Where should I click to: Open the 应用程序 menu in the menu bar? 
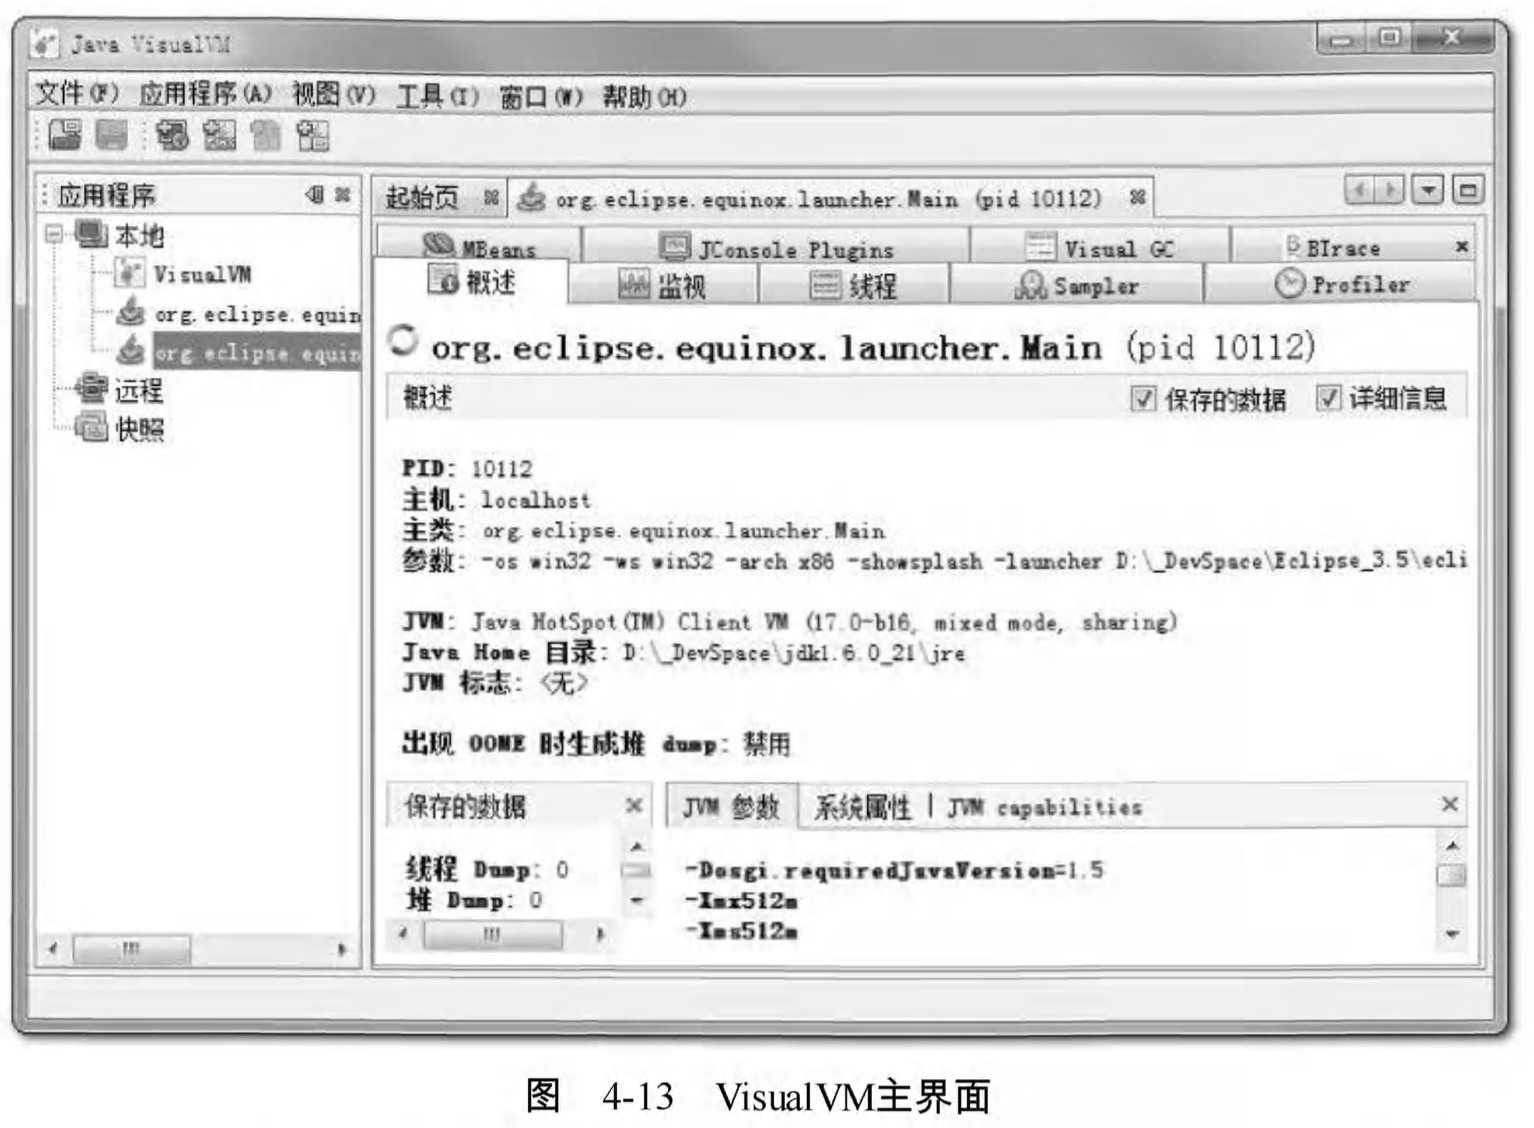coord(205,94)
